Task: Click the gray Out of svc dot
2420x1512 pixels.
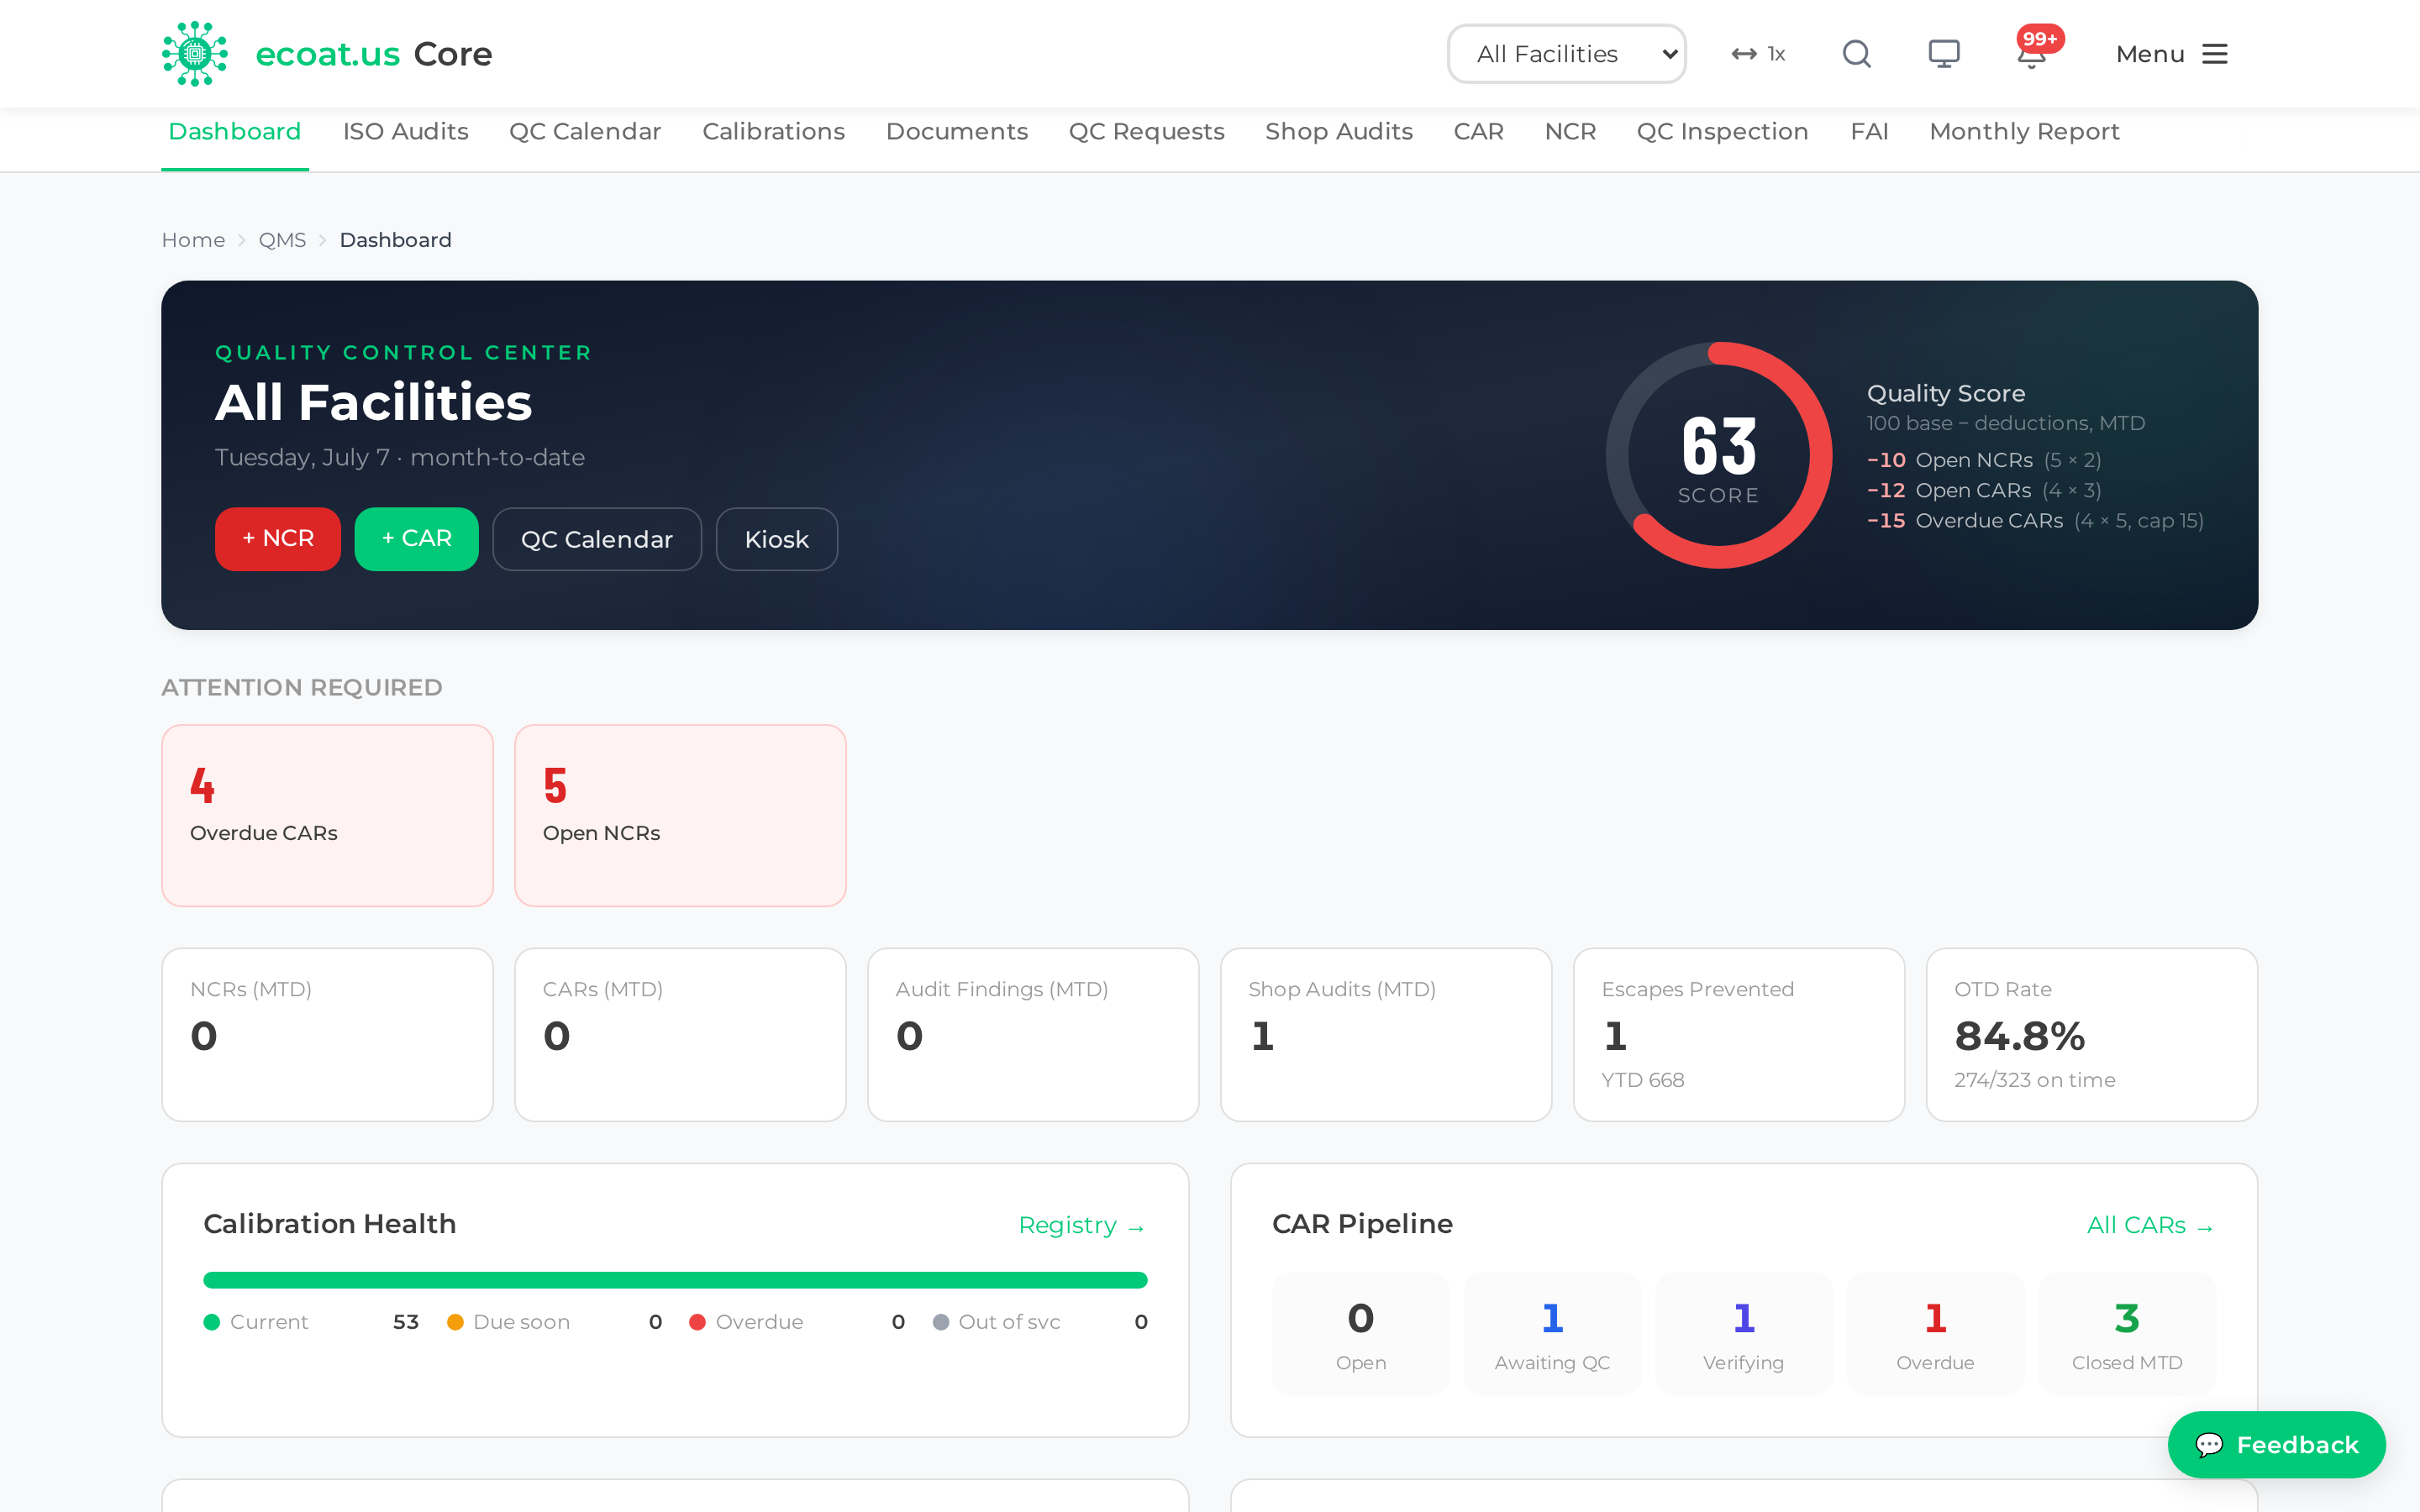Action: tap(941, 1322)
